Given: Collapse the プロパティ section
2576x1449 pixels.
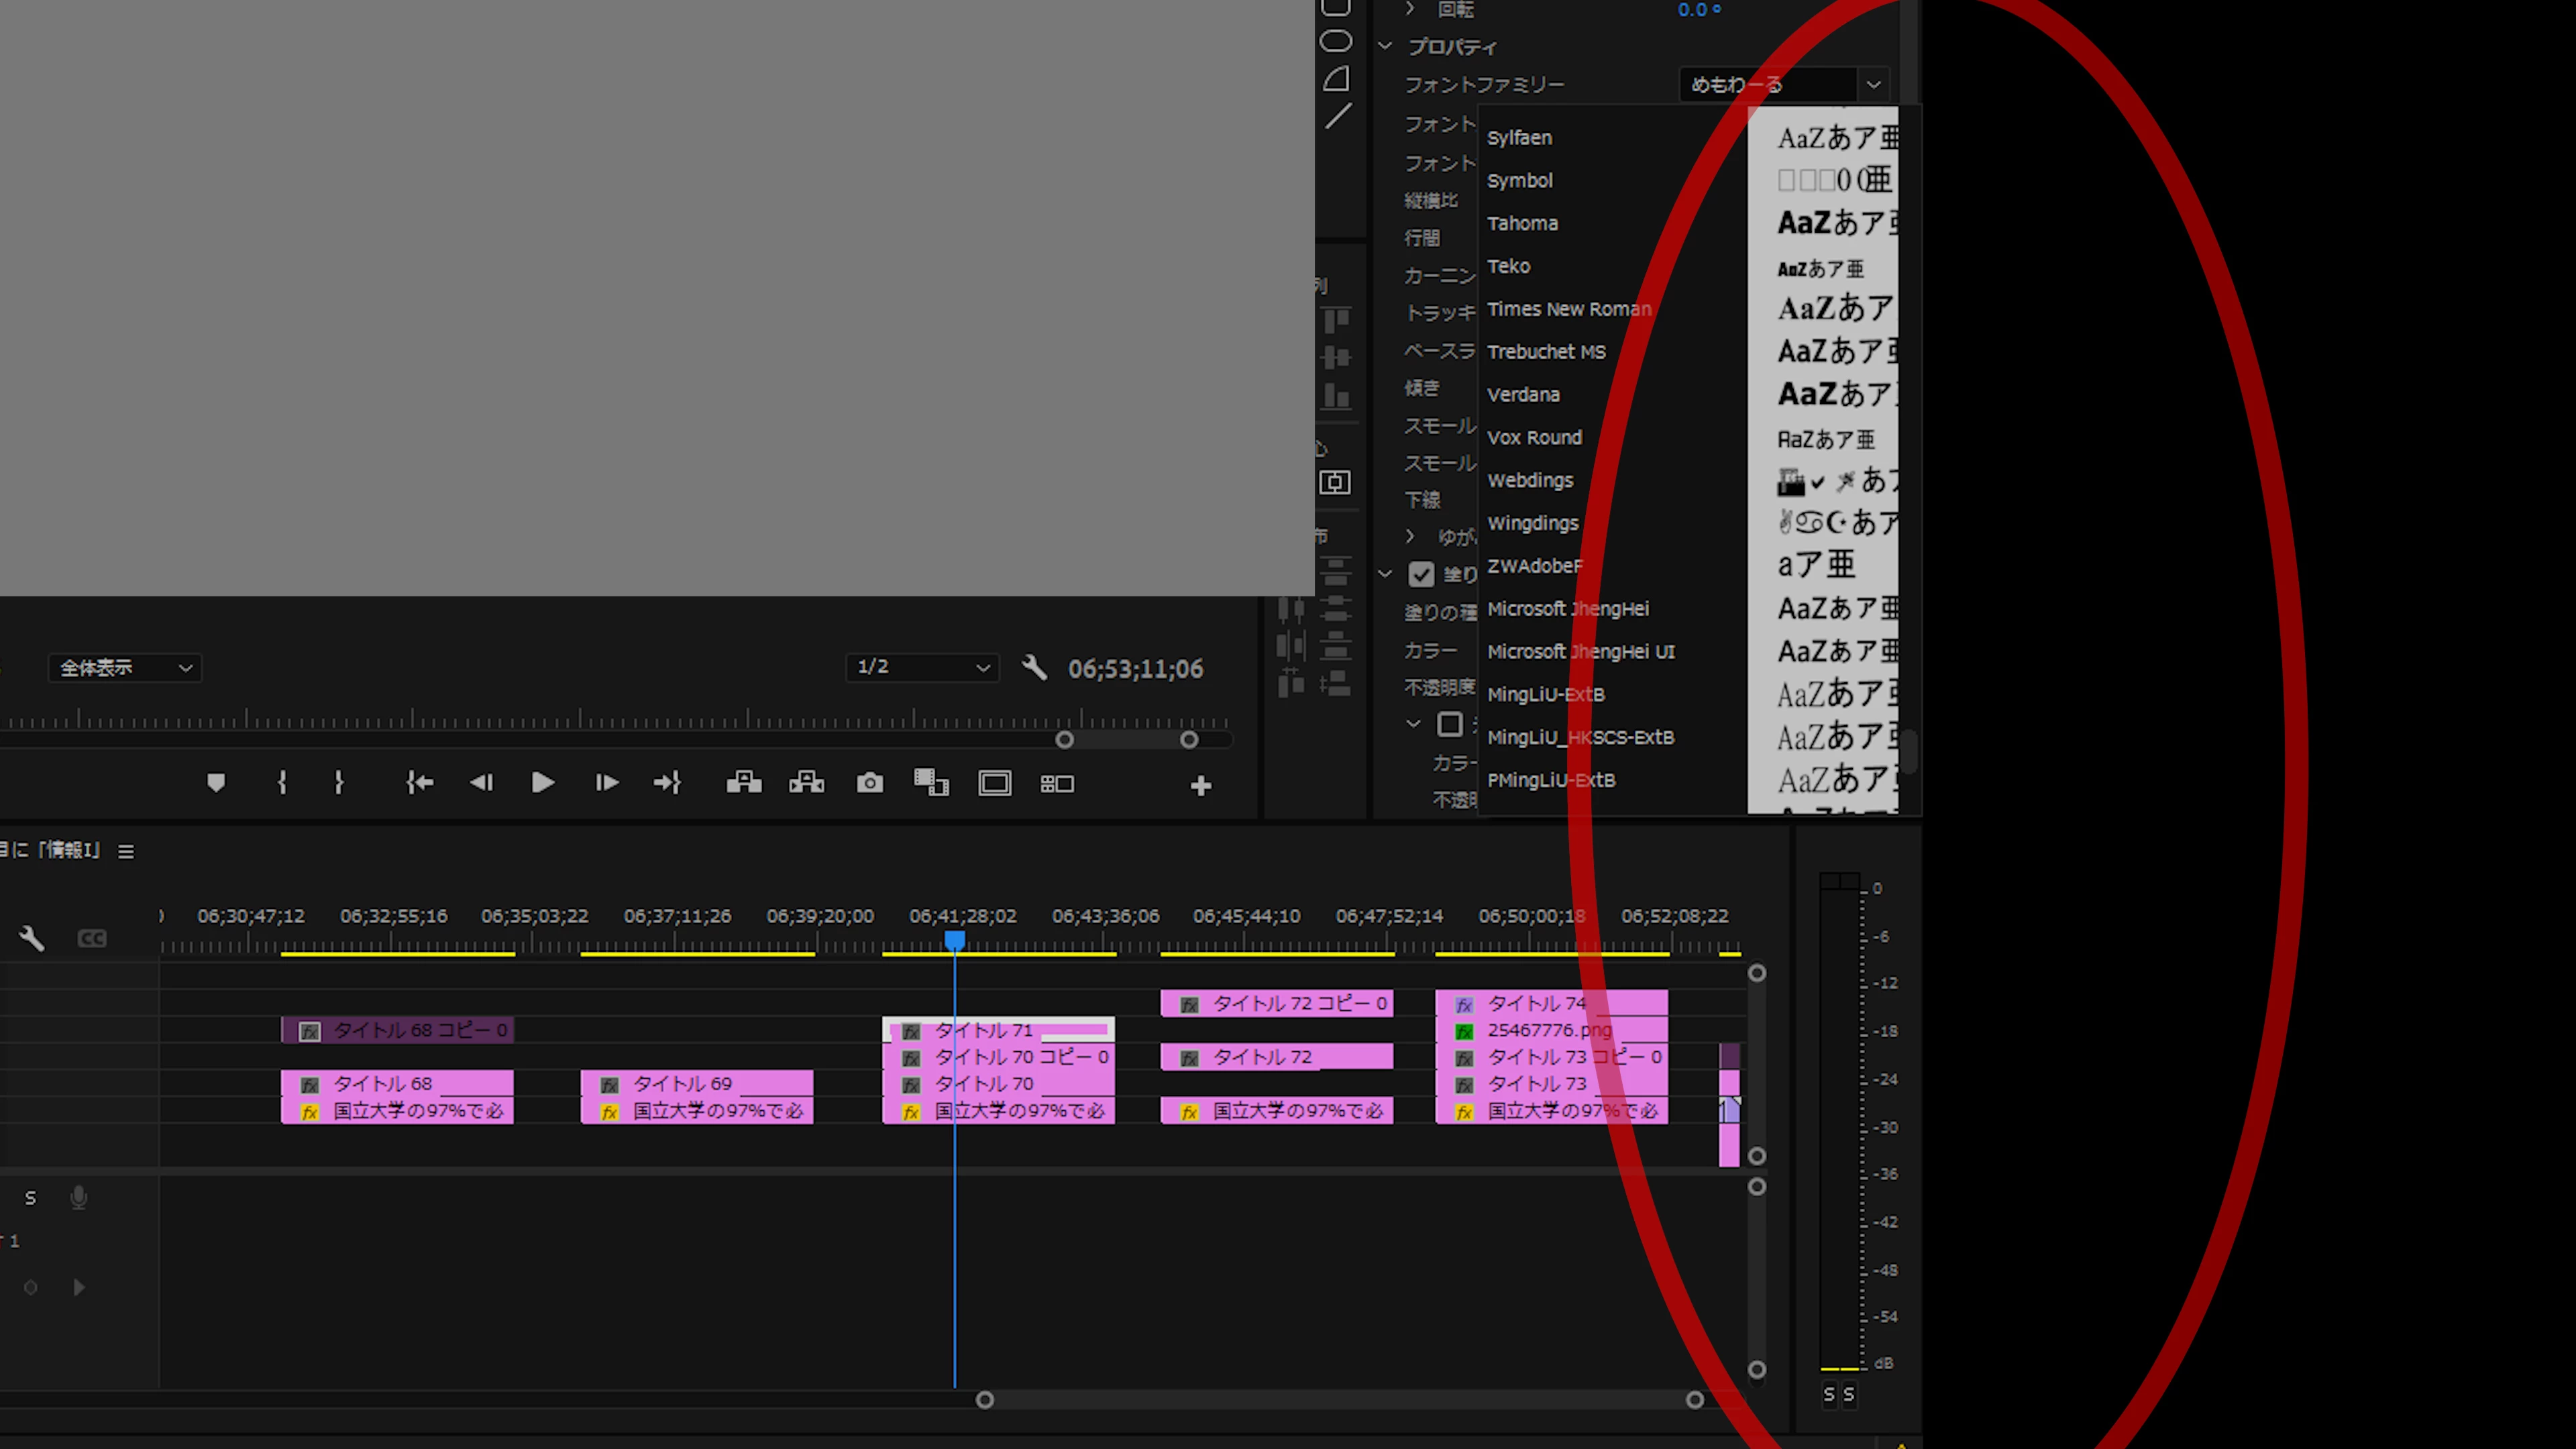Looking at the screenshot, I should pyautogui.click(x=1385, y=46).
